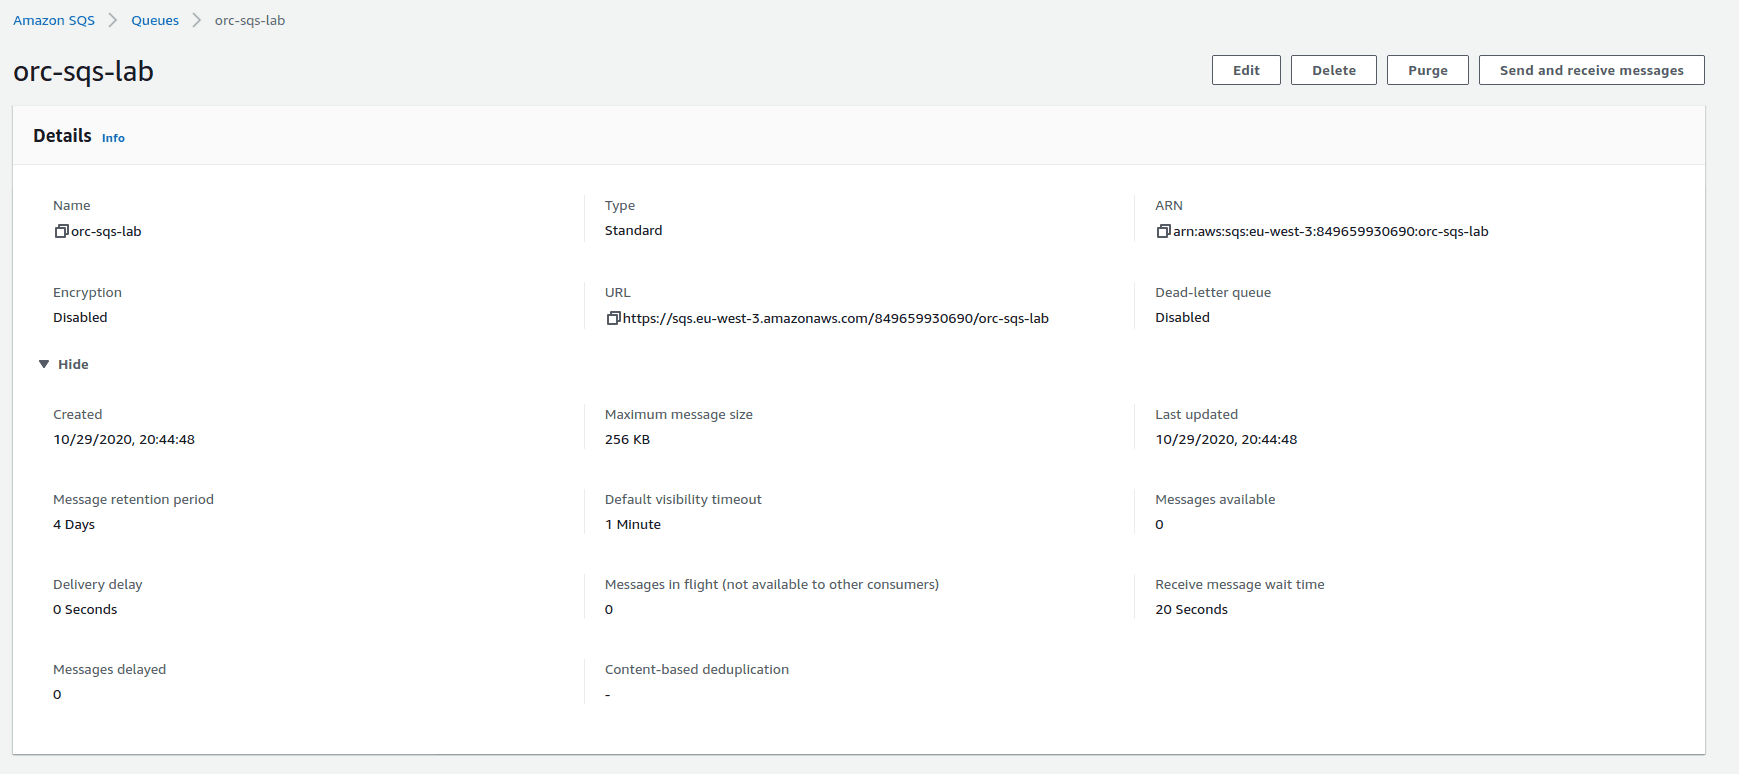The width and height of the screenshot is (1739, 774).
Task: Click the Details section heading
Action: tap(62, 135)
